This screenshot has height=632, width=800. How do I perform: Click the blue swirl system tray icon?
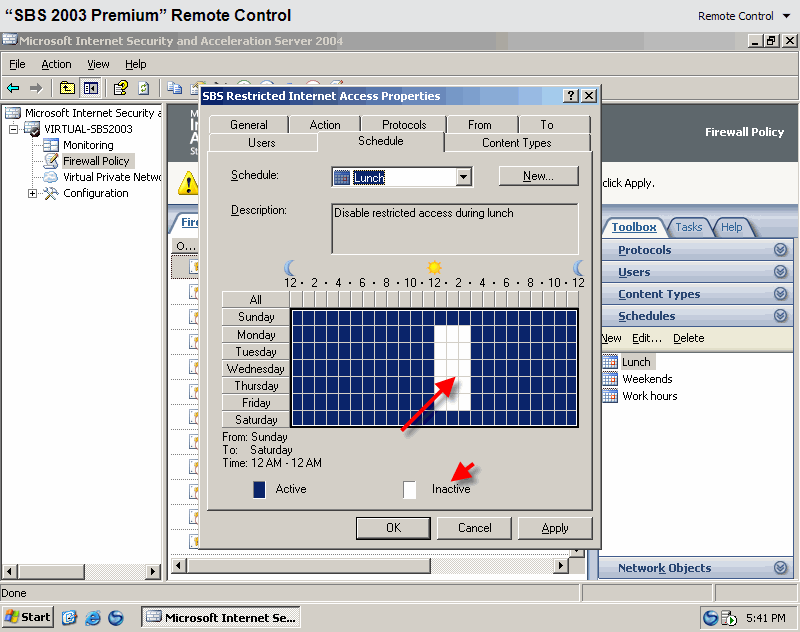(710, 618)
